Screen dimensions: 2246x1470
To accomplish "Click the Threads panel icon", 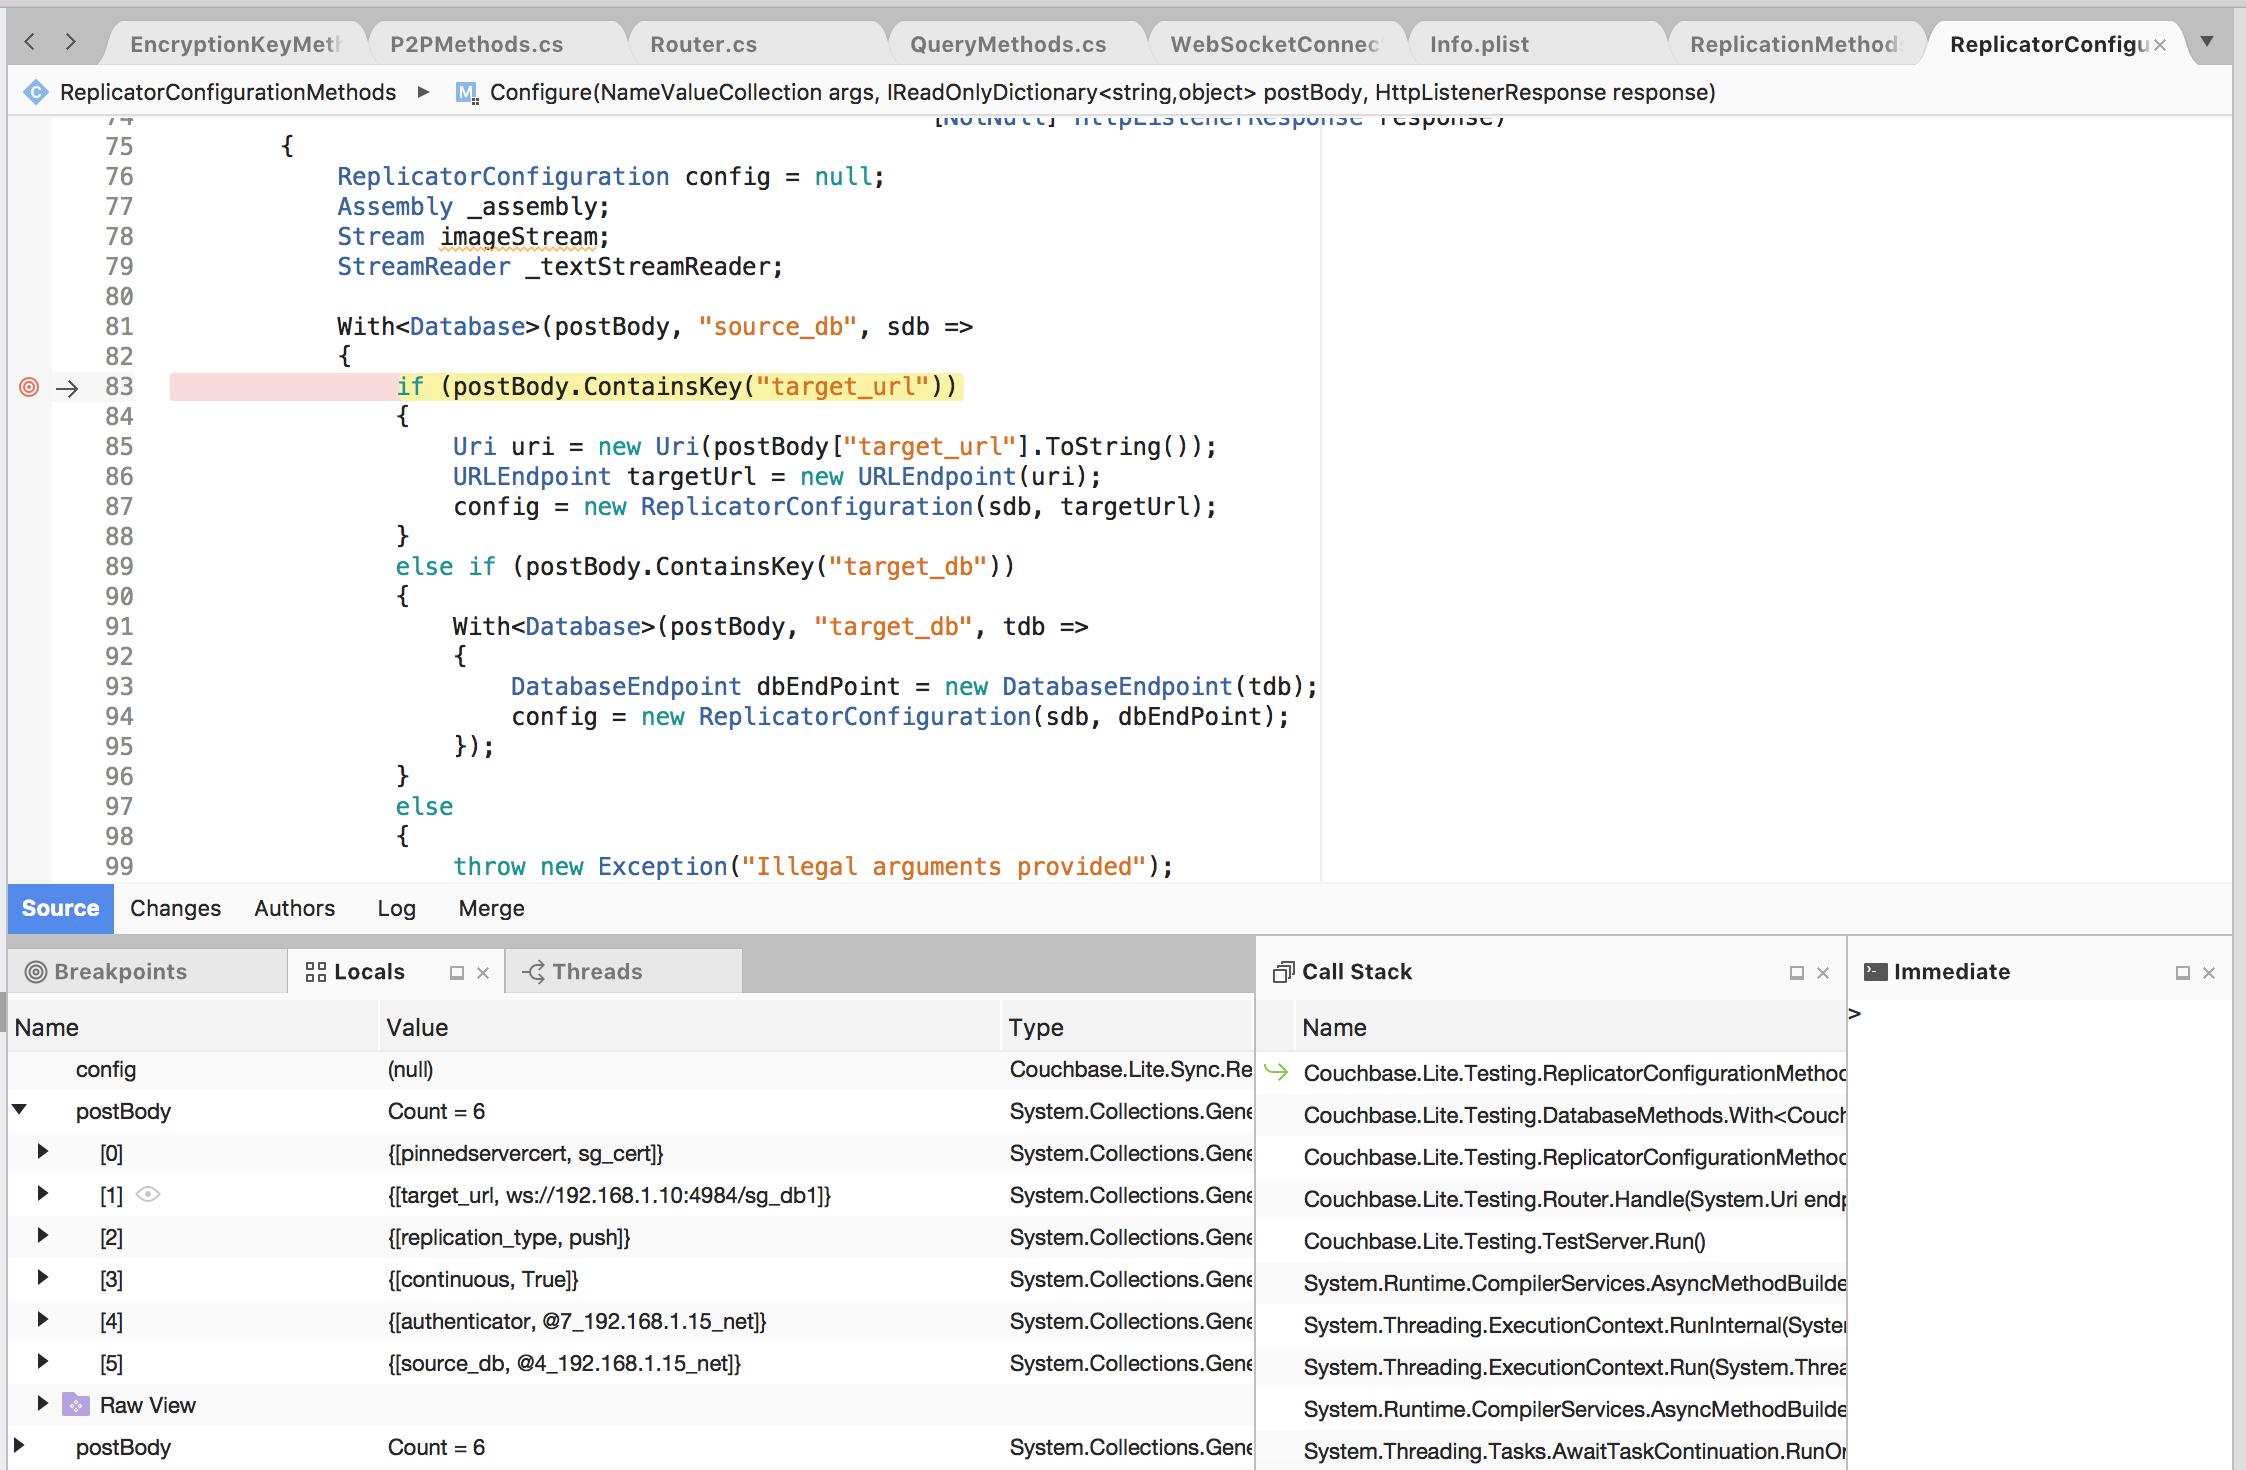I will 533,971.
